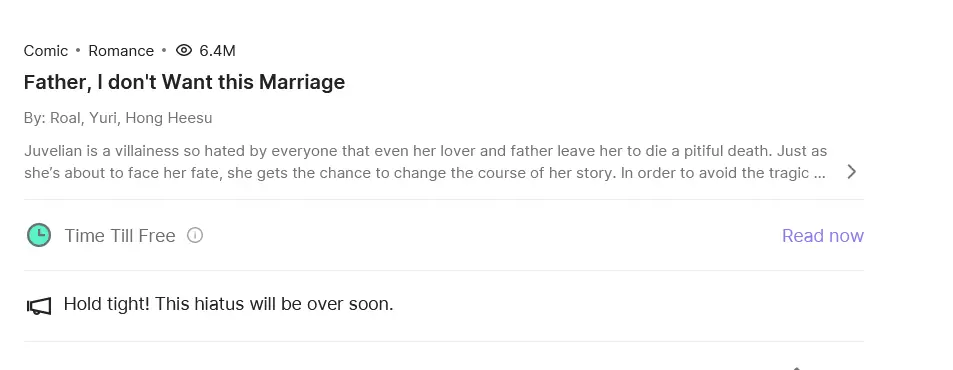Select the Comic category label
The width and height of the screenshot is (953, 370).
[46, 51]
